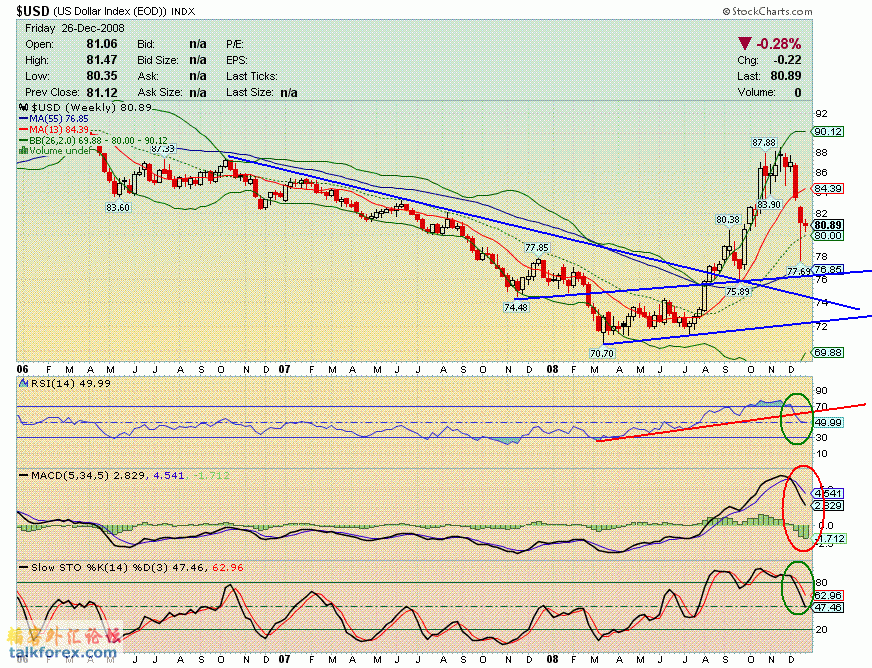Click the MACD(5,34,5) legend label

click(x=70, y=476)
